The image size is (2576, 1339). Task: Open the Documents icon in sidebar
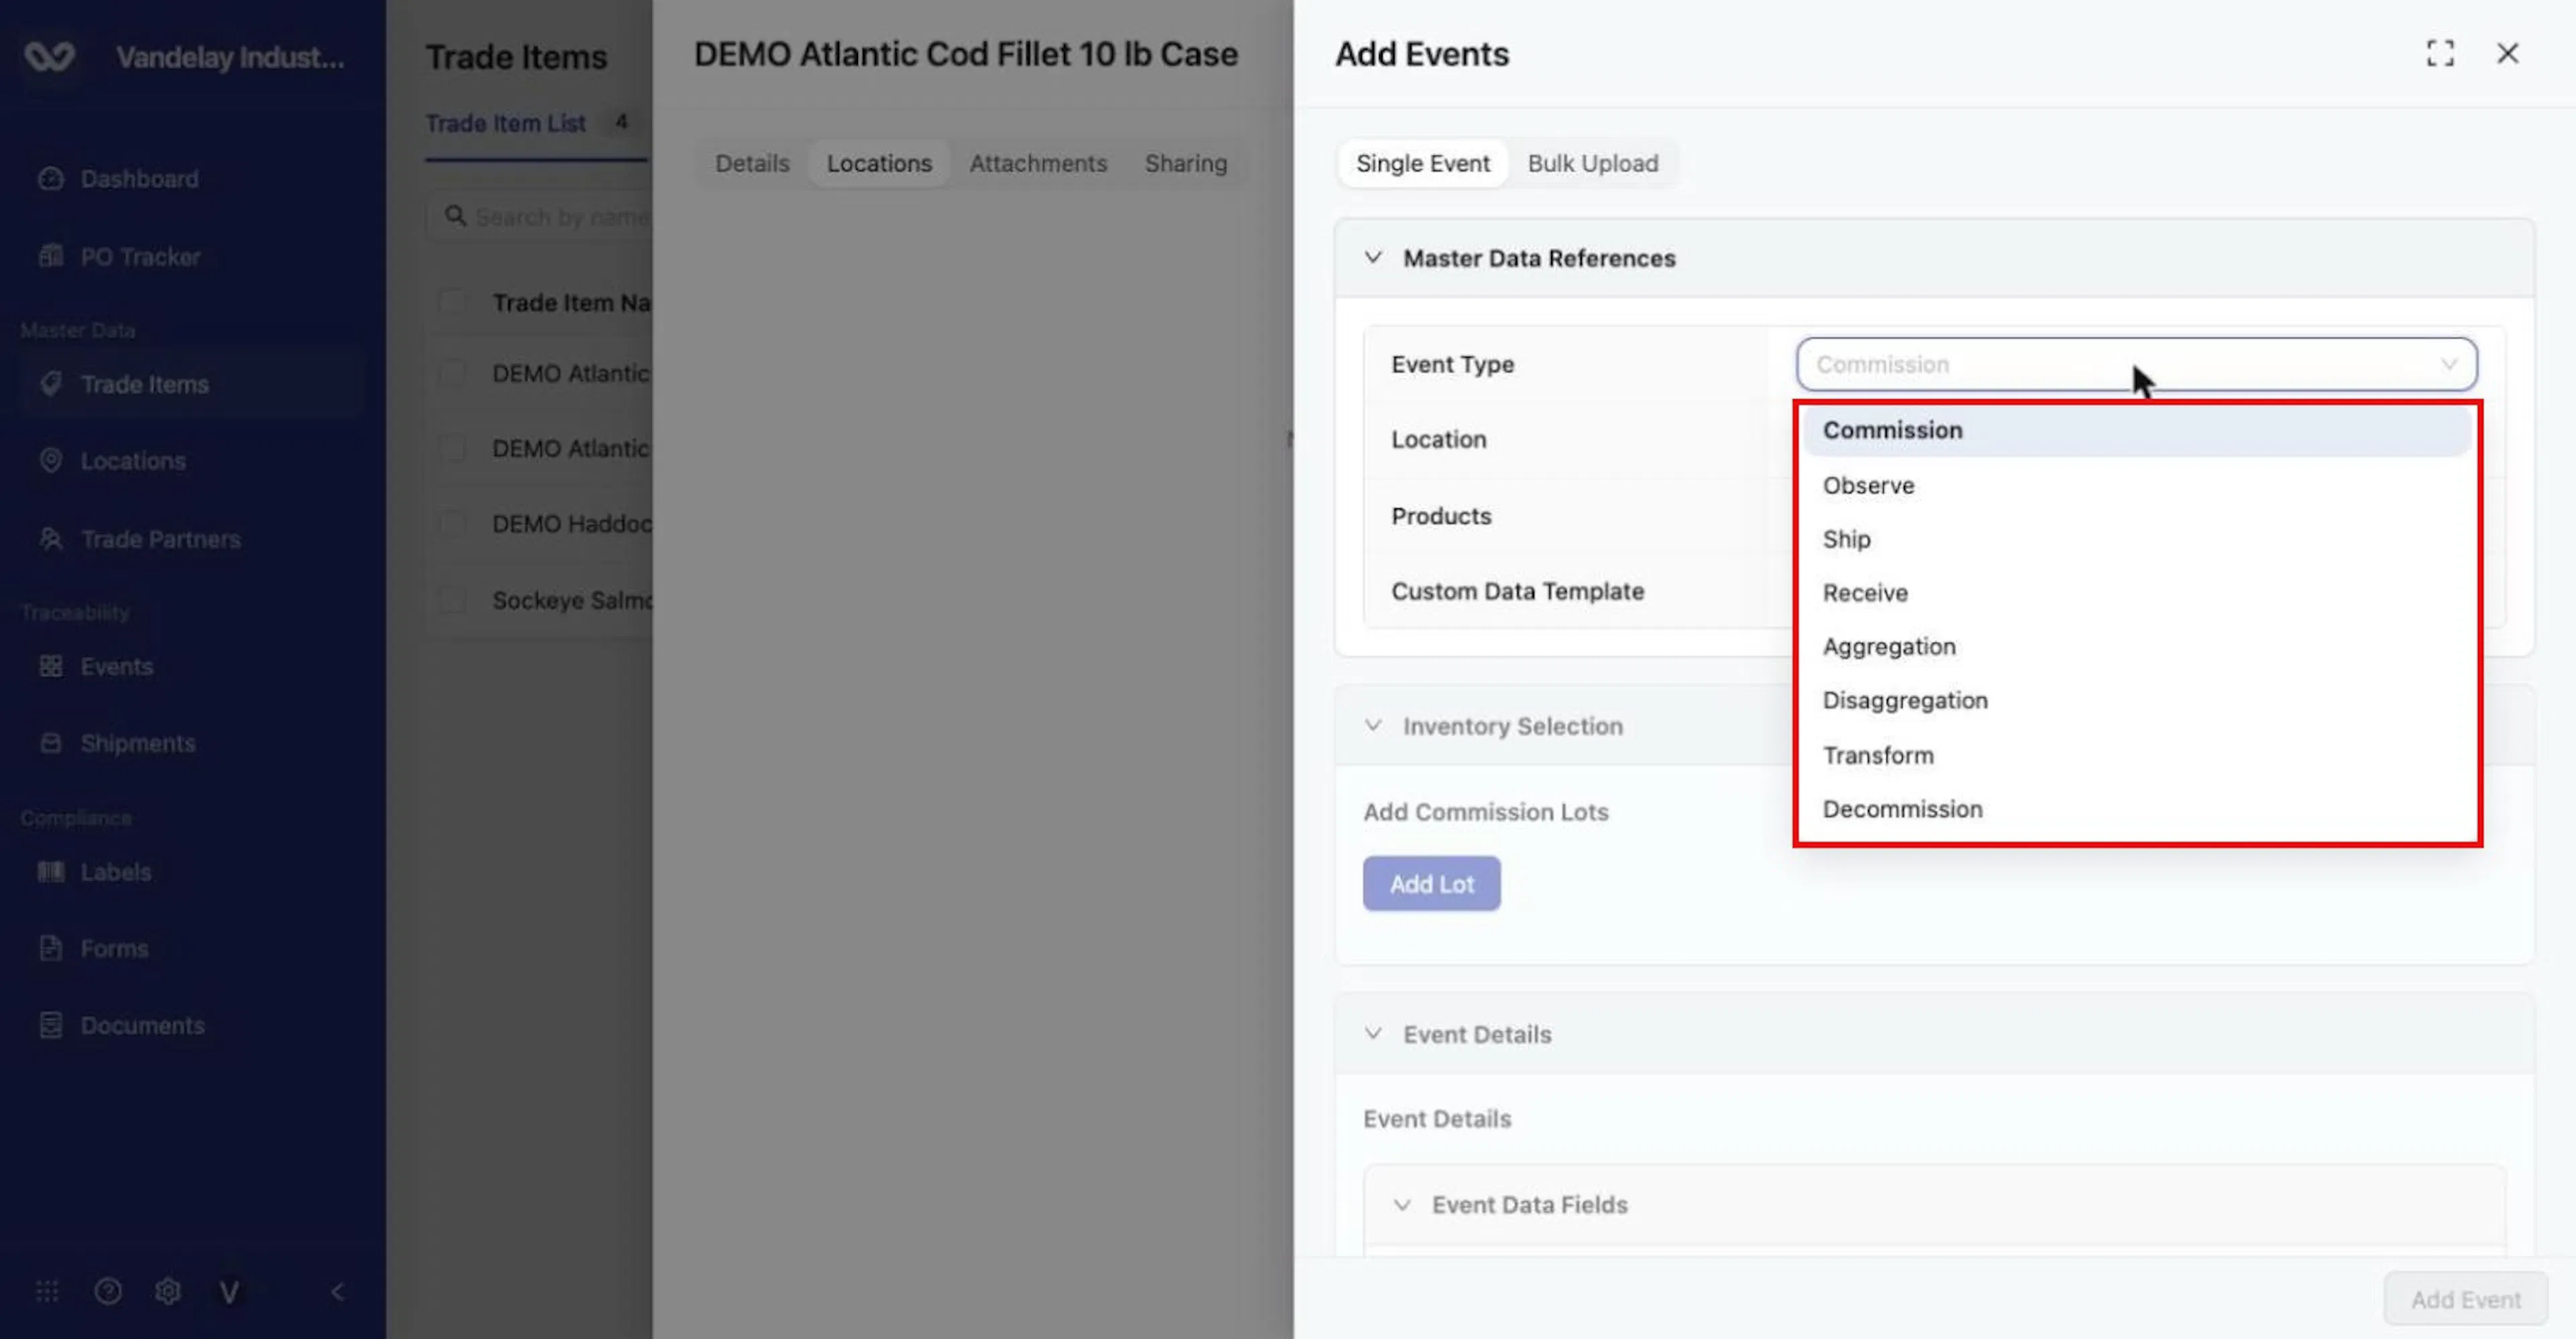[x=51, y=1025]
